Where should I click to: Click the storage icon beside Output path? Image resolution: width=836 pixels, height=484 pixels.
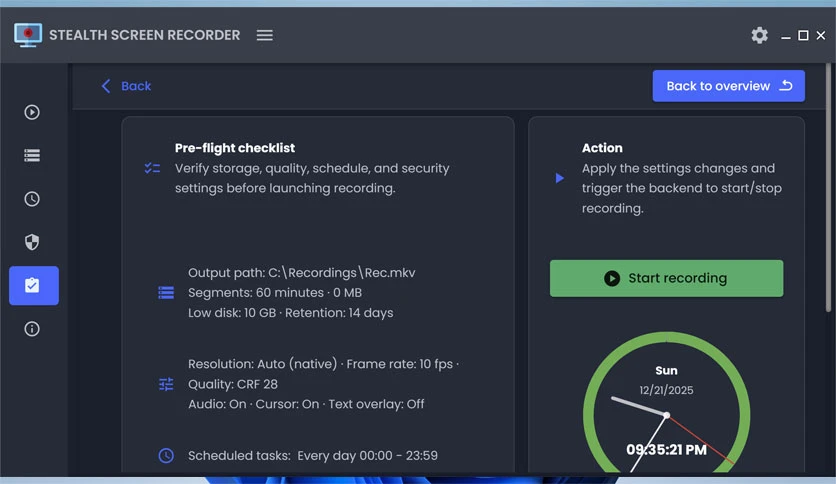(x=166, y=293)
